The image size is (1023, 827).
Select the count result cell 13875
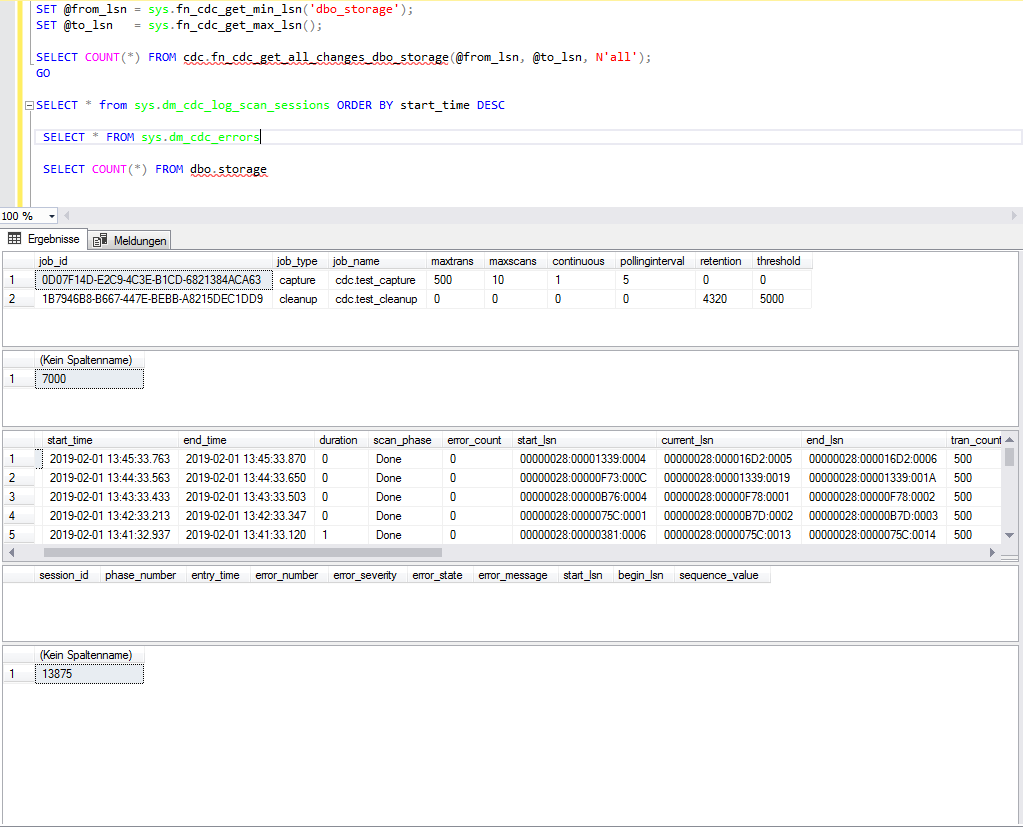89,674
